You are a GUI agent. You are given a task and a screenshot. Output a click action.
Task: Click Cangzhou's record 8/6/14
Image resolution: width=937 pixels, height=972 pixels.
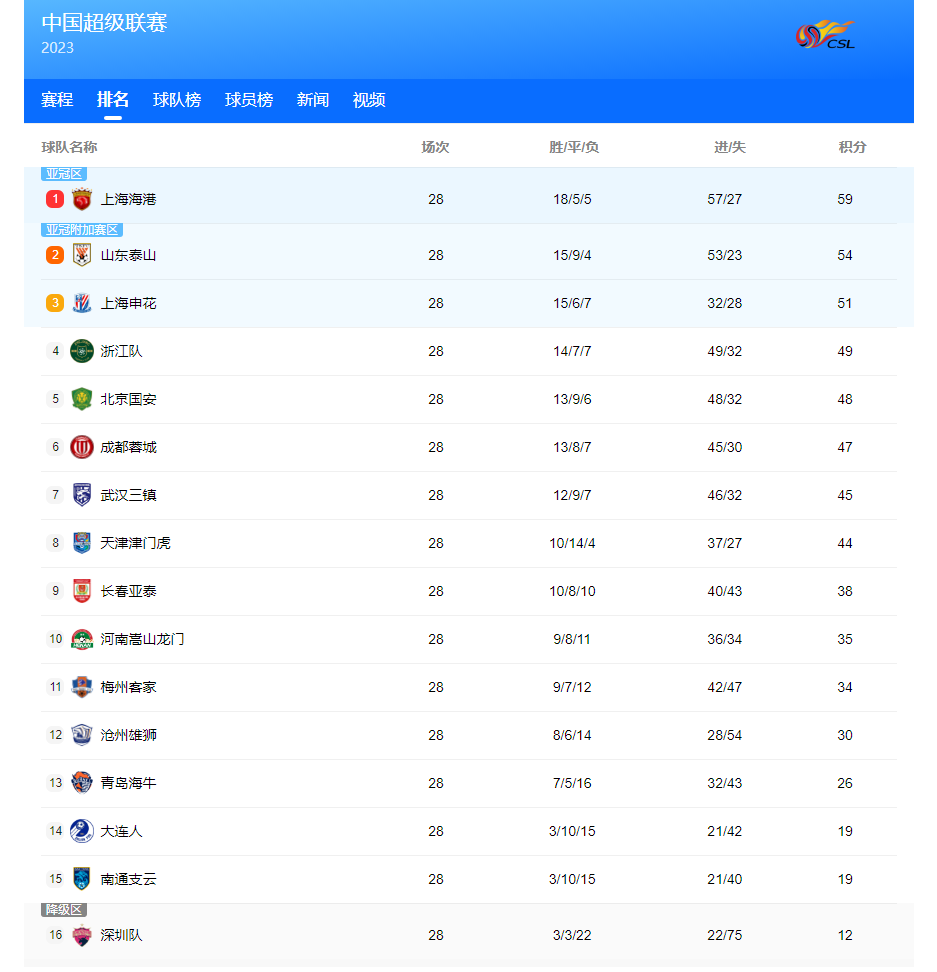tap(573, 735)
